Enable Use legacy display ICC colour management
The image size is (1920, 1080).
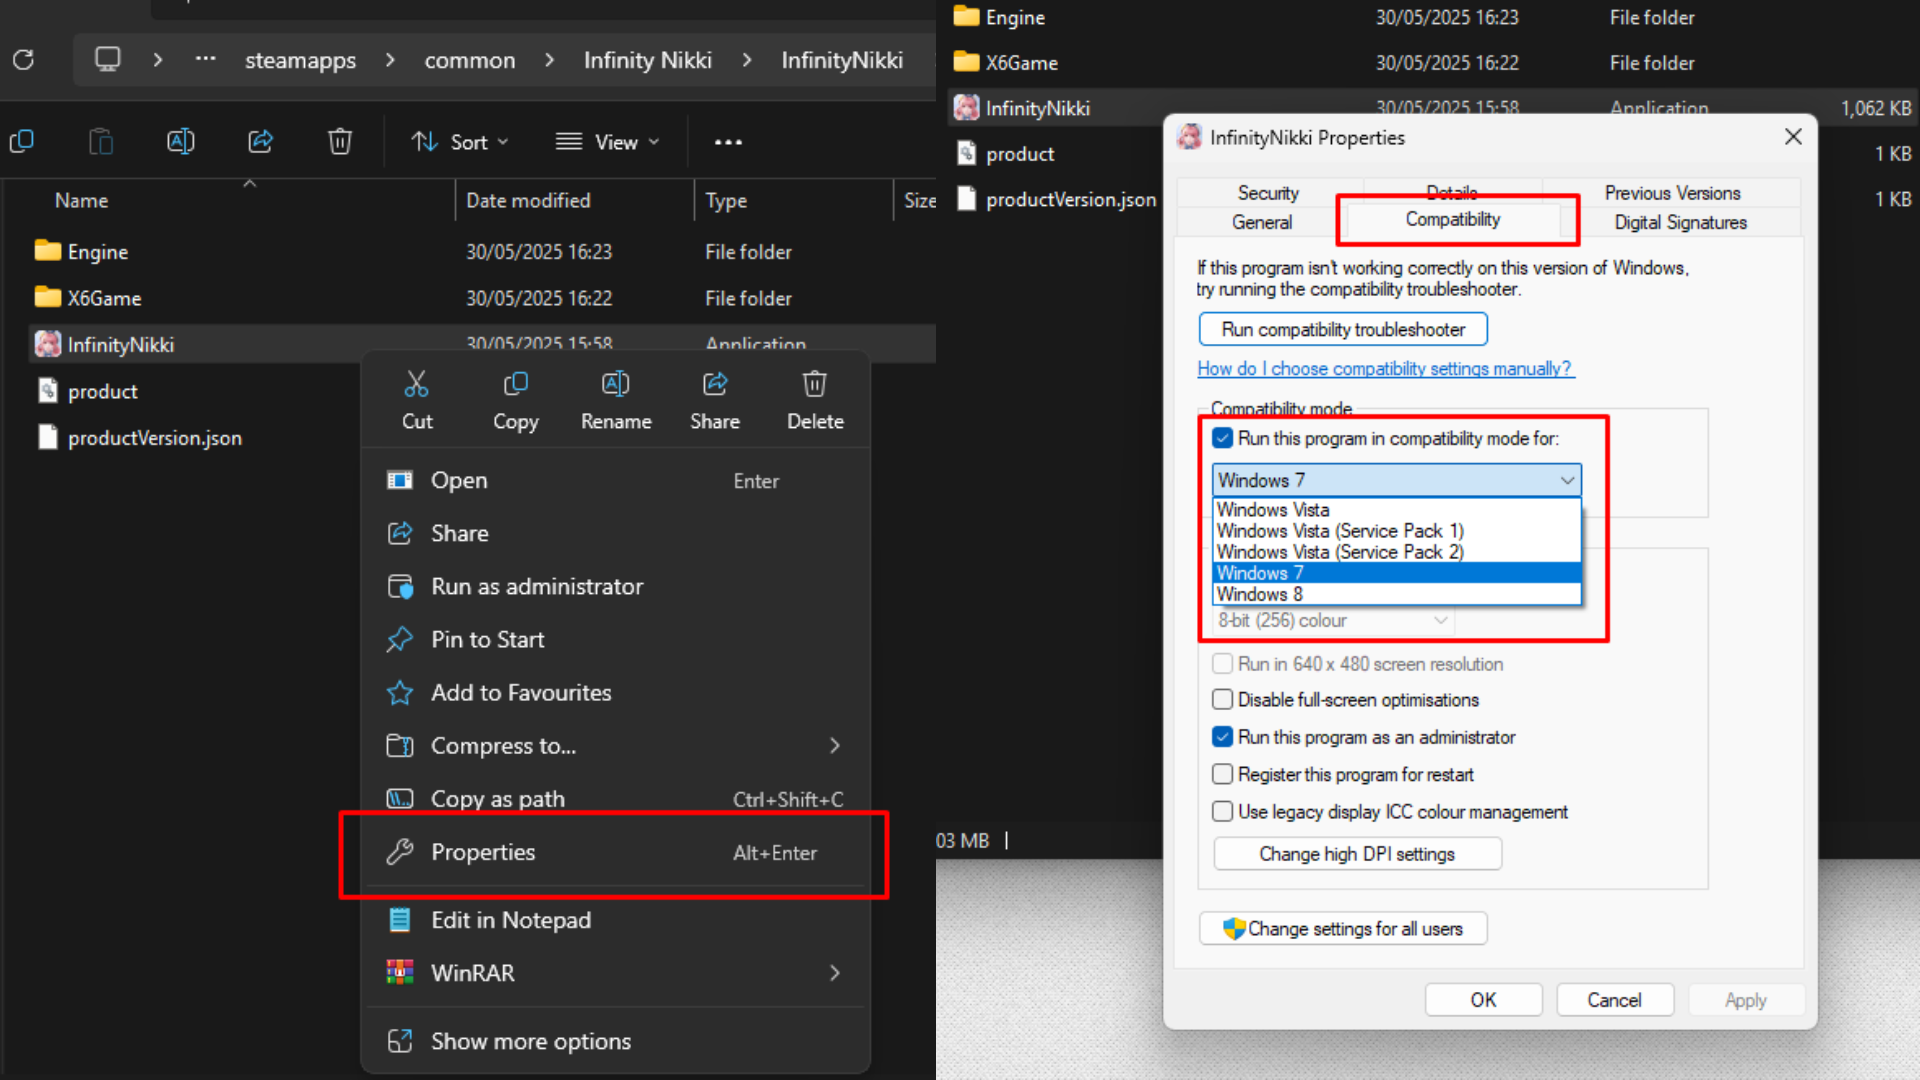point(1222,812)
